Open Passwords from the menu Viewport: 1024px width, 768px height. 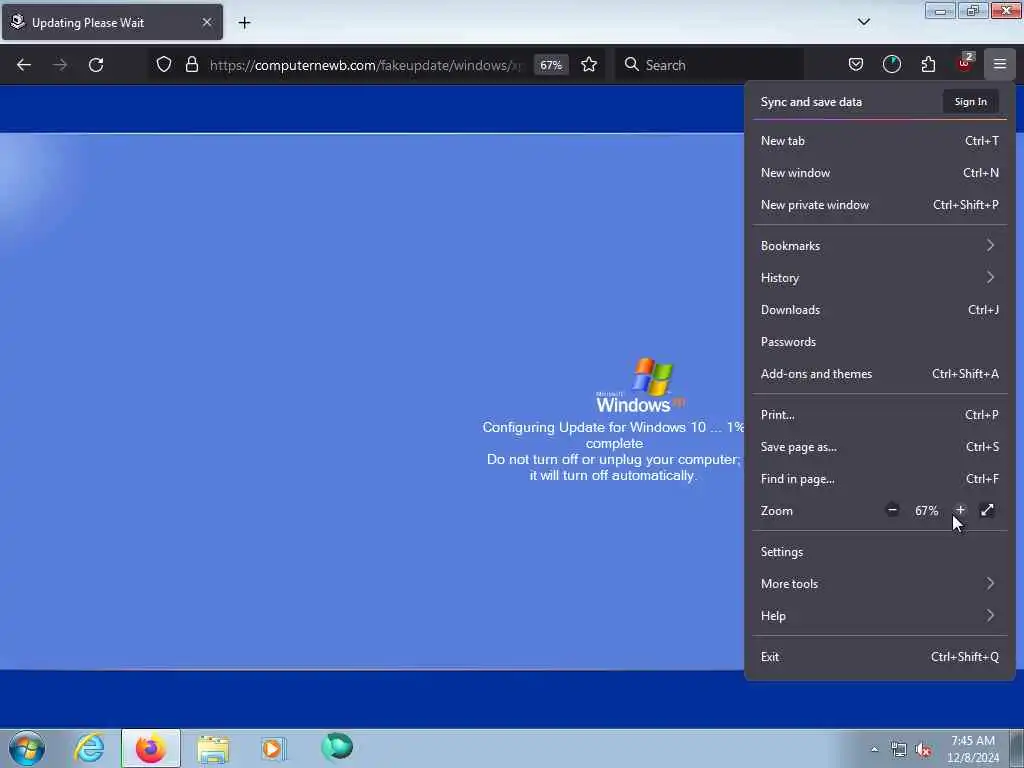(x=880, y=342)
